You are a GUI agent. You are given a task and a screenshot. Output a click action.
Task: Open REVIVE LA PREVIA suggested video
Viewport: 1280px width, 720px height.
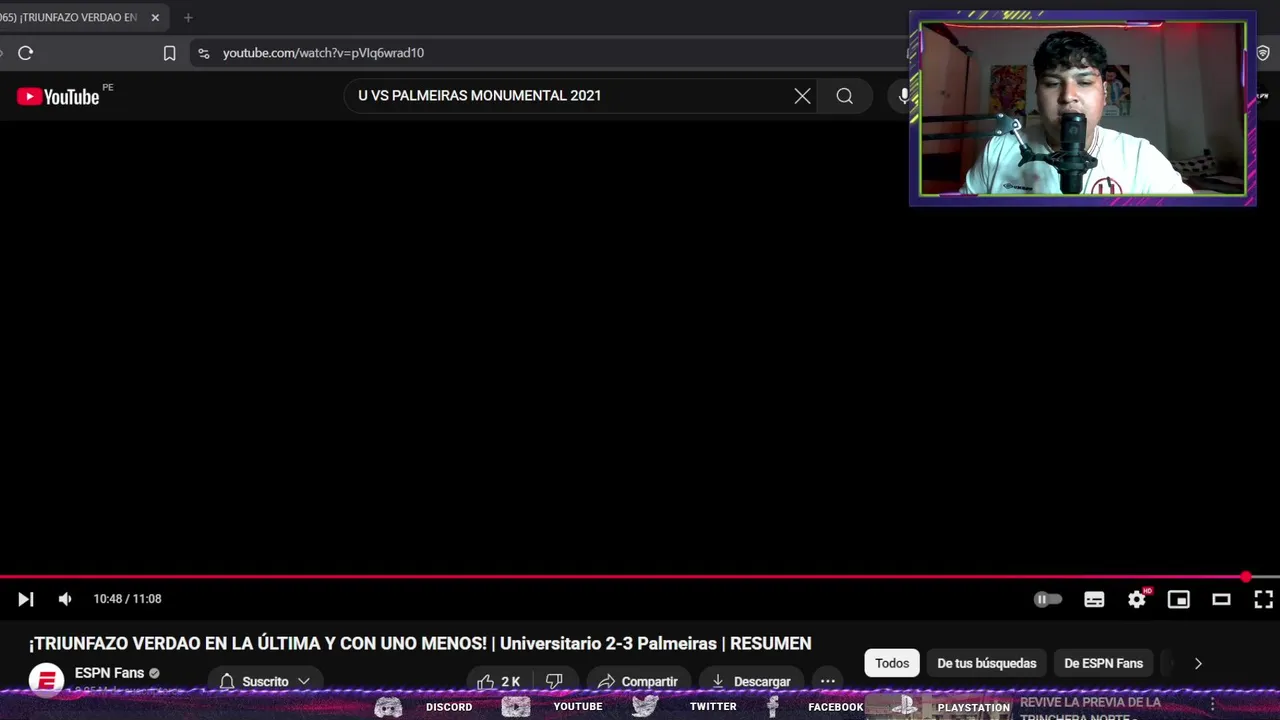(x=1090, y=708)
